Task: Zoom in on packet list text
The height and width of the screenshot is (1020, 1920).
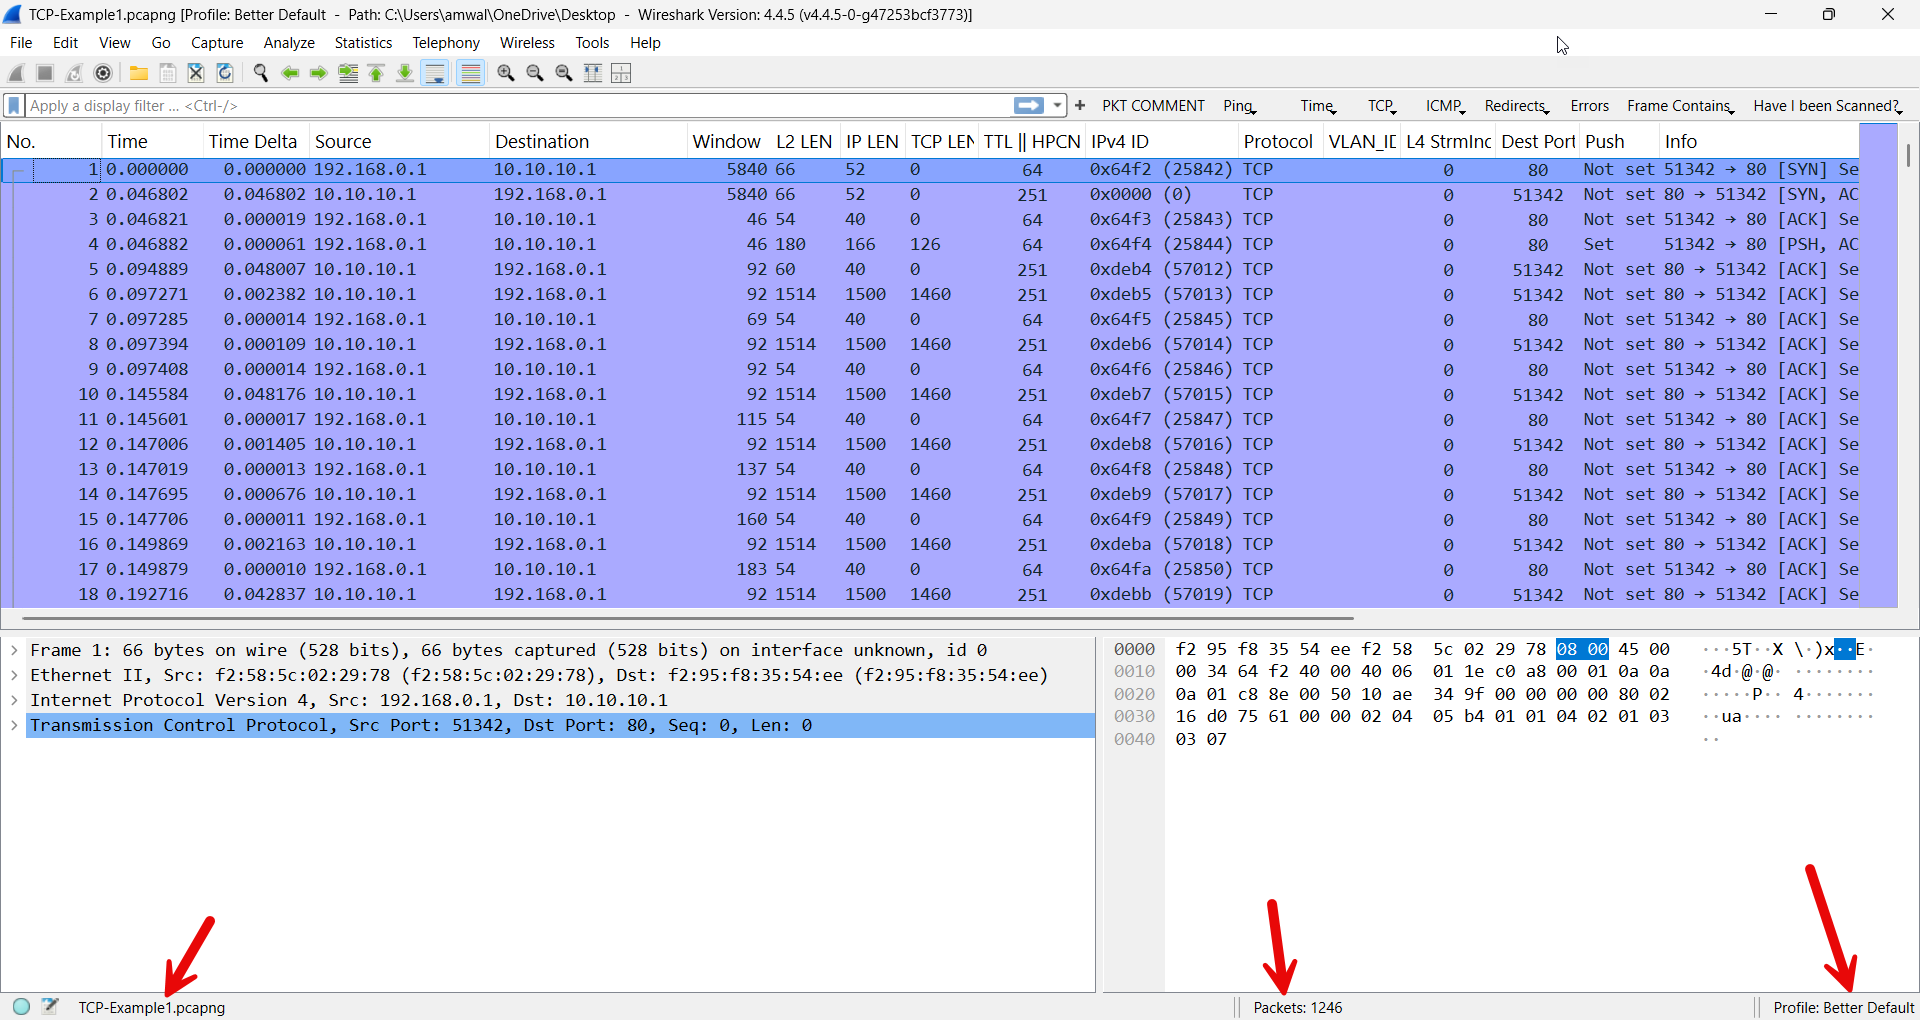Action: (x=505, y=72)
